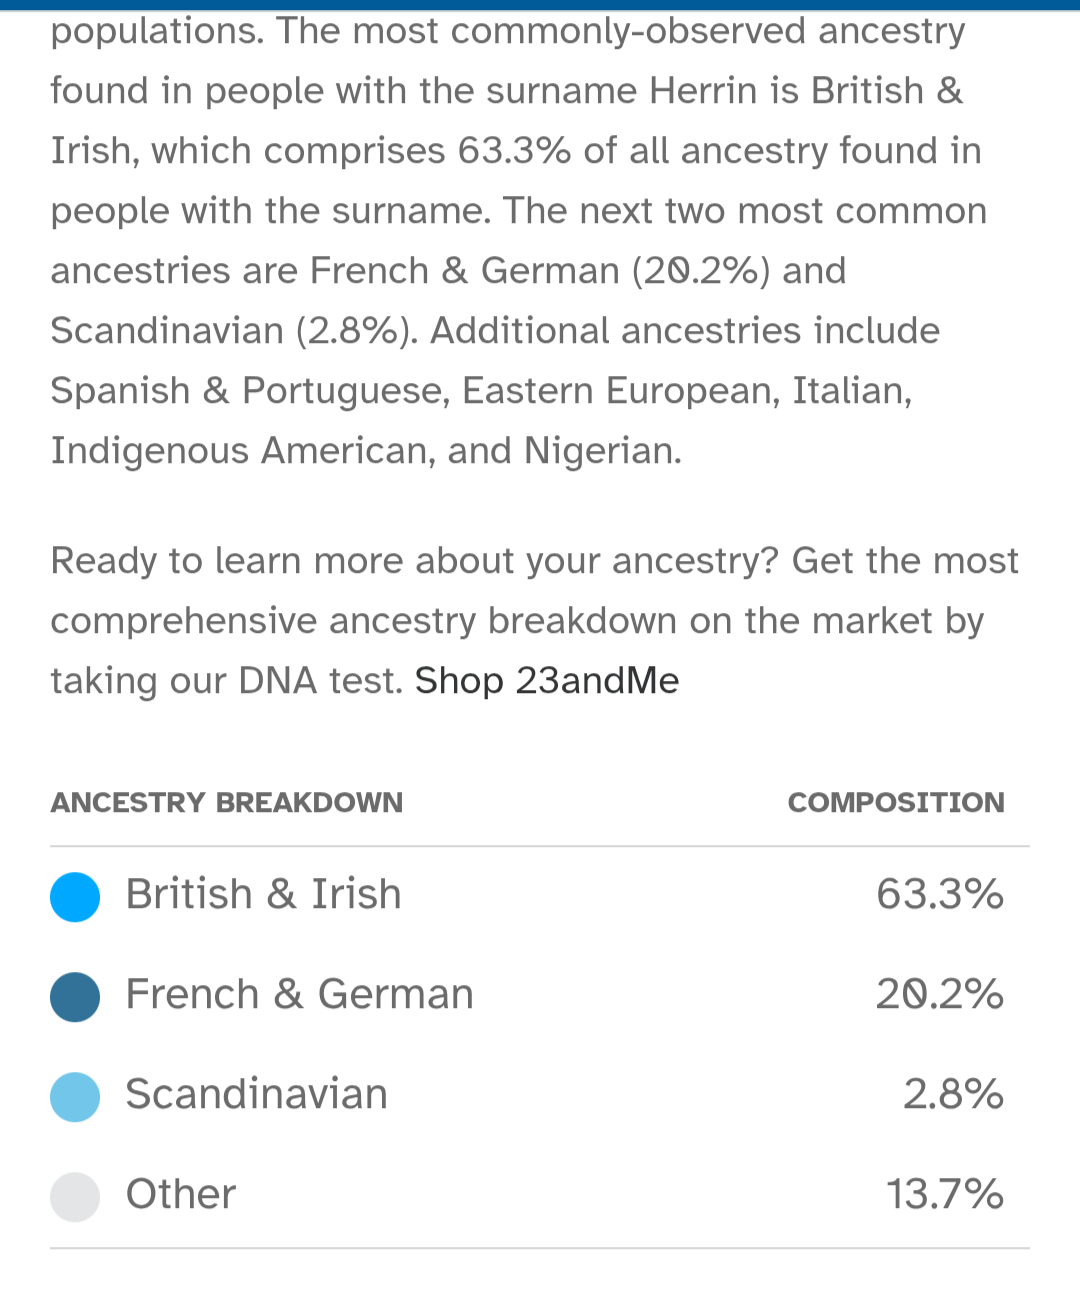
Task: Click the British & Irish blue dot
Action: (75, 896)
